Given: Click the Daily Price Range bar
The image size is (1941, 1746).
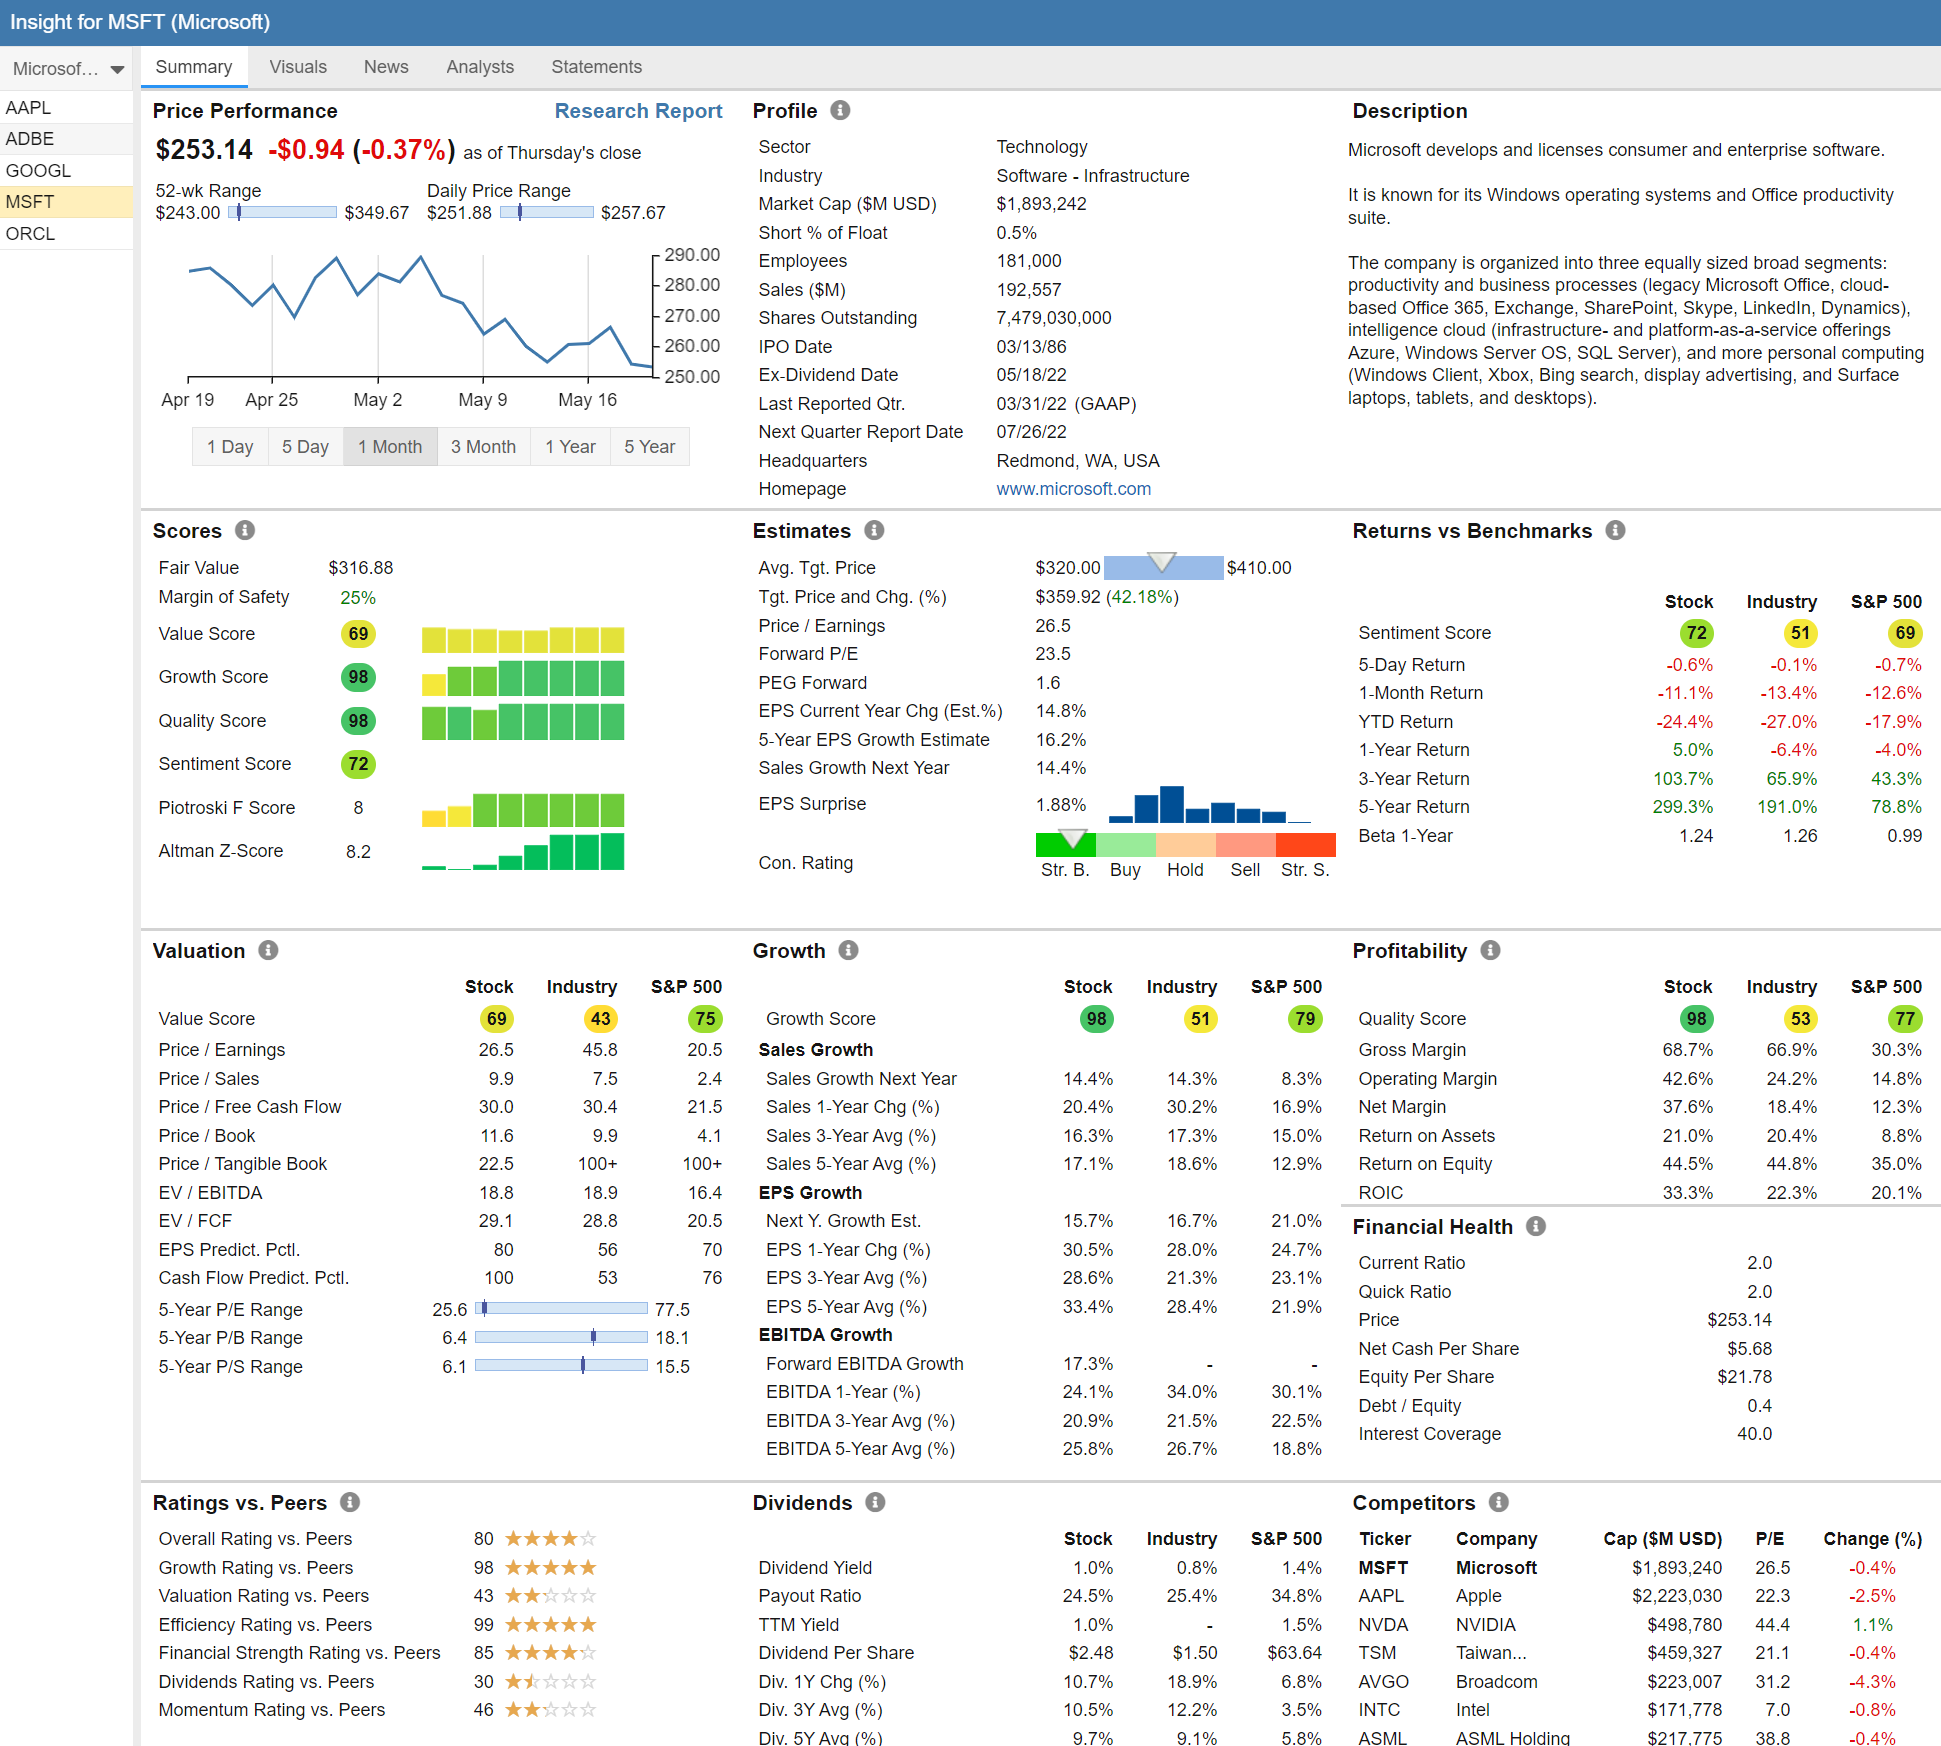Looking at the screenshot, I should tap(547, 212).
